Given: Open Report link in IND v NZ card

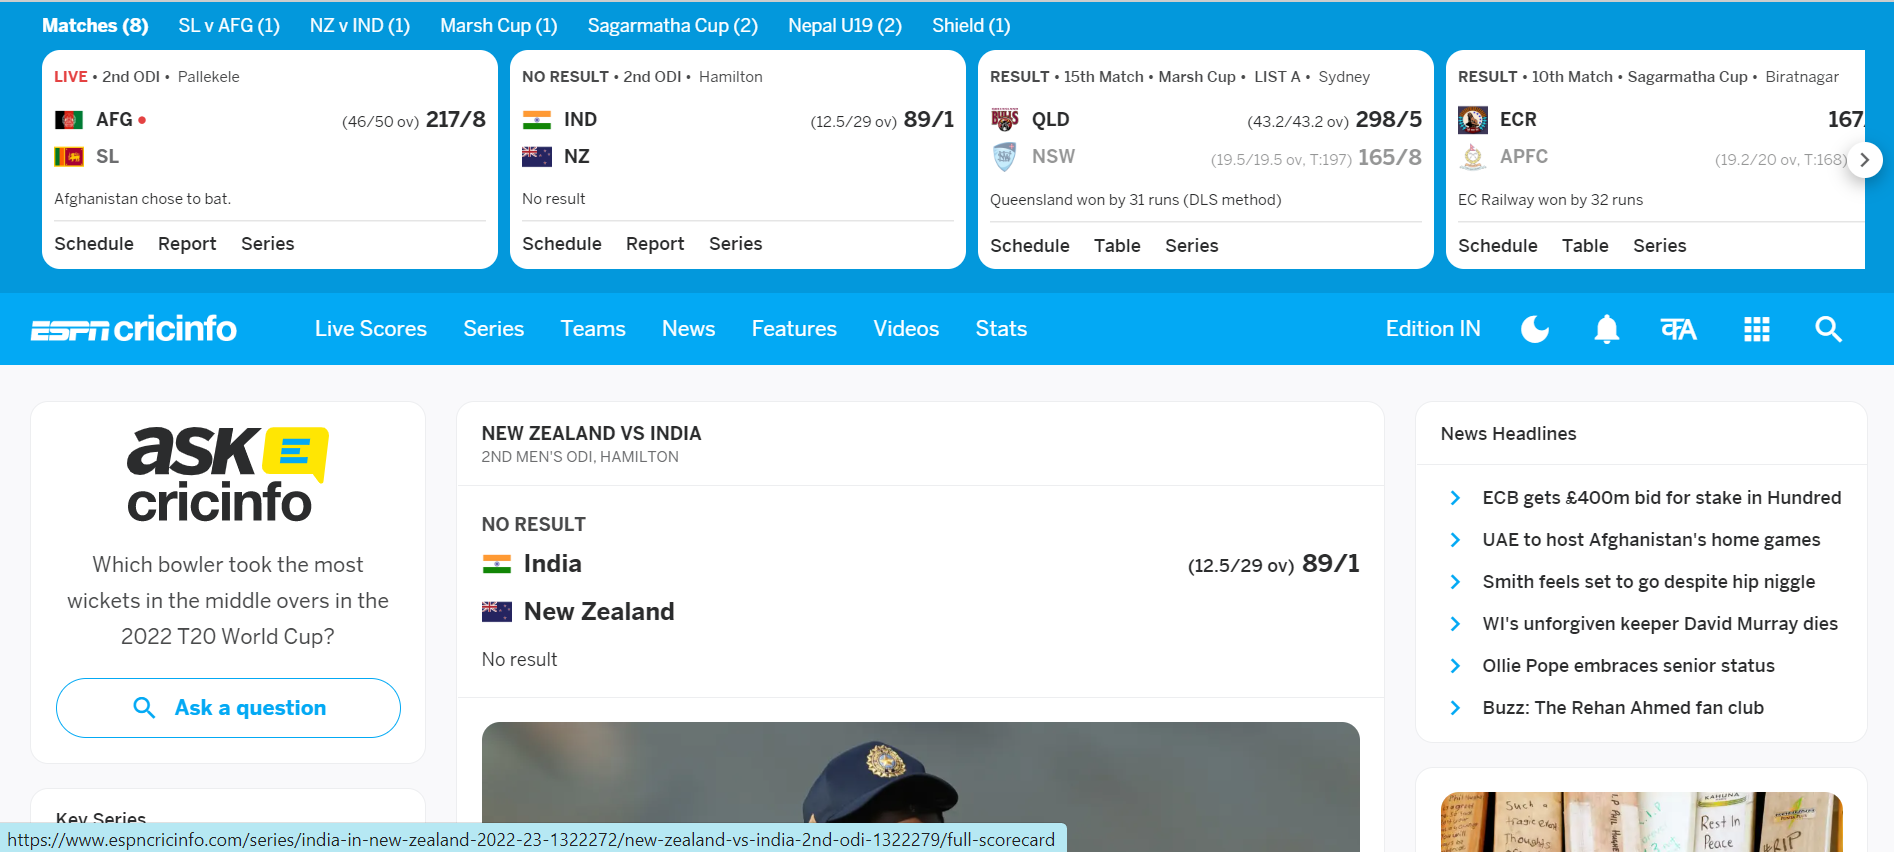Looking at the screenshot, I should (x=655, y=244).
